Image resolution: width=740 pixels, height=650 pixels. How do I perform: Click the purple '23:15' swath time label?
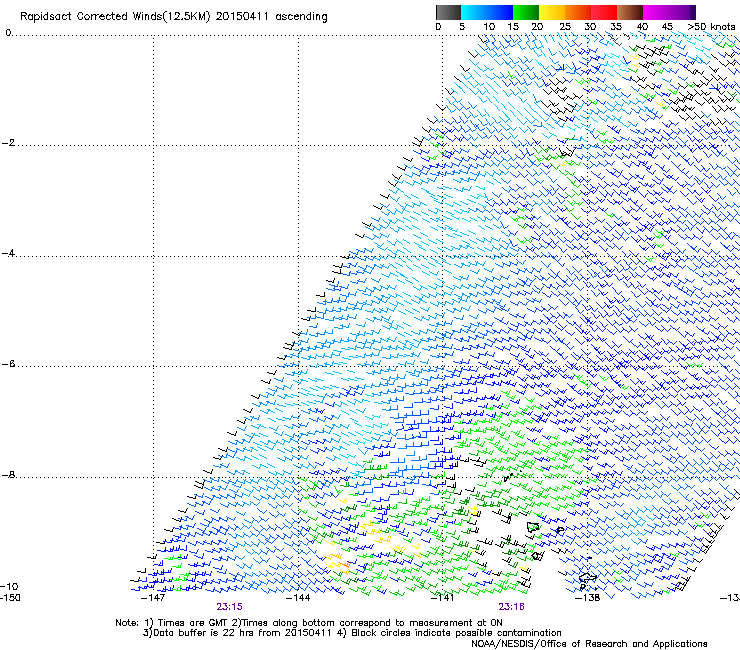229,607
